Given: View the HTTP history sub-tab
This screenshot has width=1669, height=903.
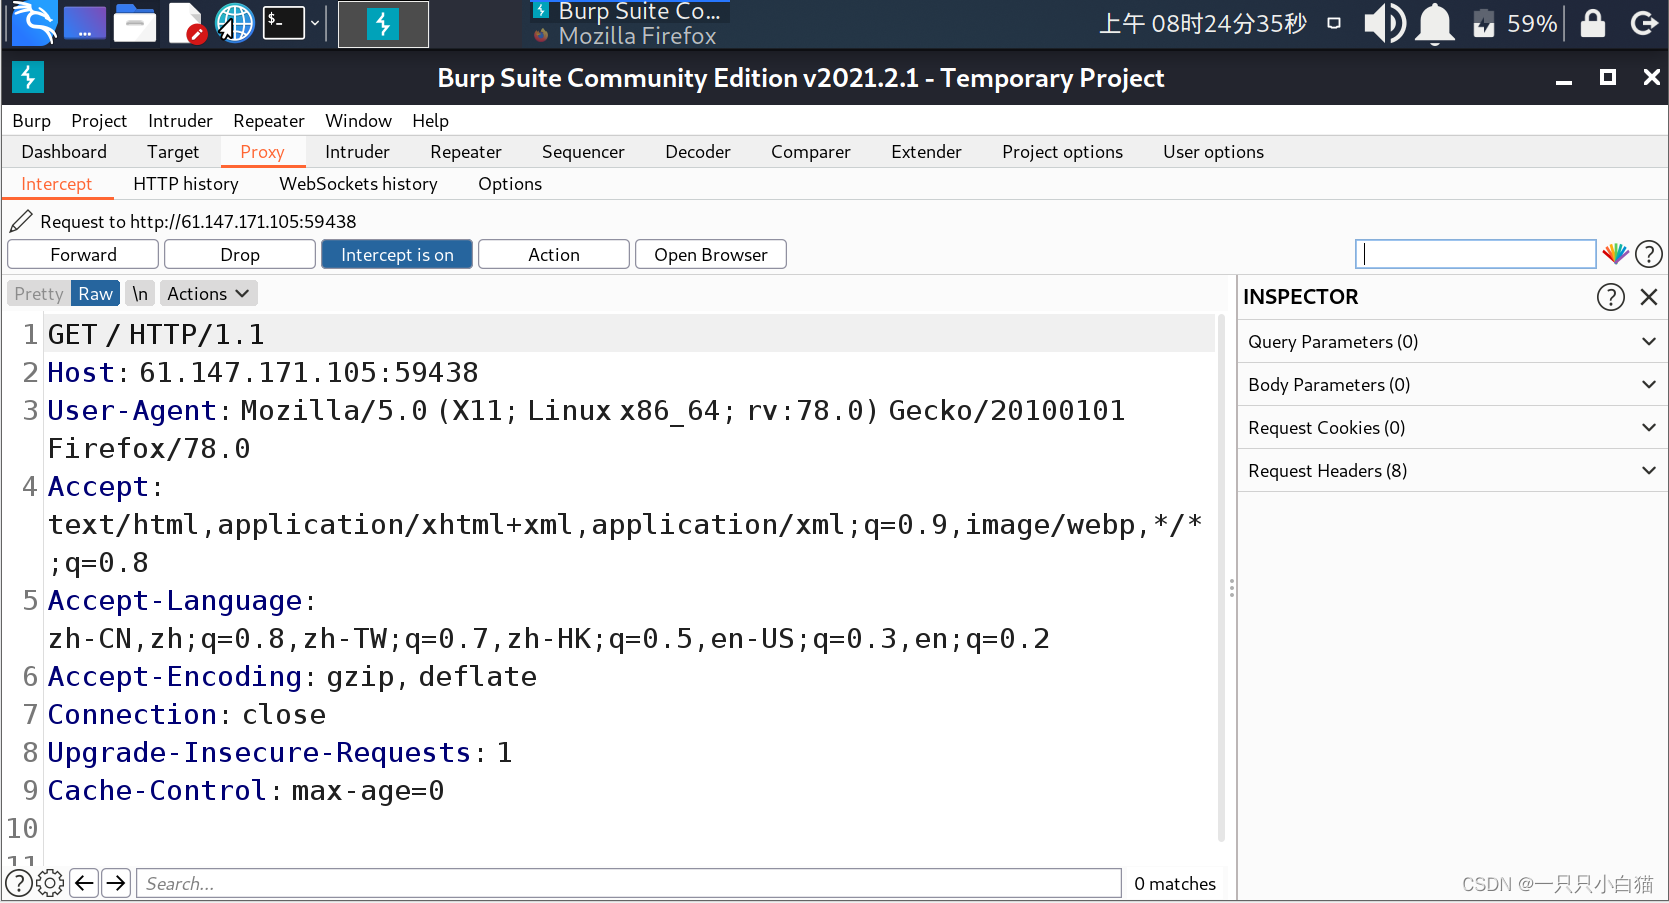Looking at the screenshot, I should pyautogui.click(x=186, y=184).
